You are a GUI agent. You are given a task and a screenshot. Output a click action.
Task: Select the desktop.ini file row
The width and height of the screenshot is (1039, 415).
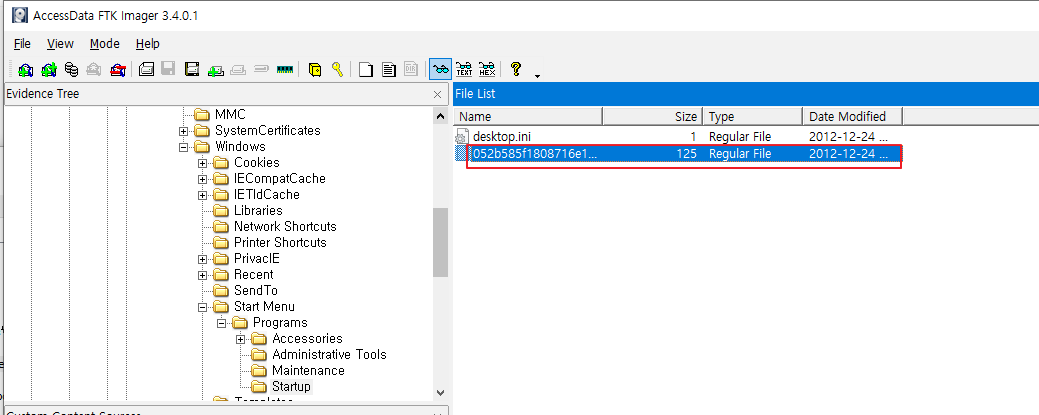679,137
